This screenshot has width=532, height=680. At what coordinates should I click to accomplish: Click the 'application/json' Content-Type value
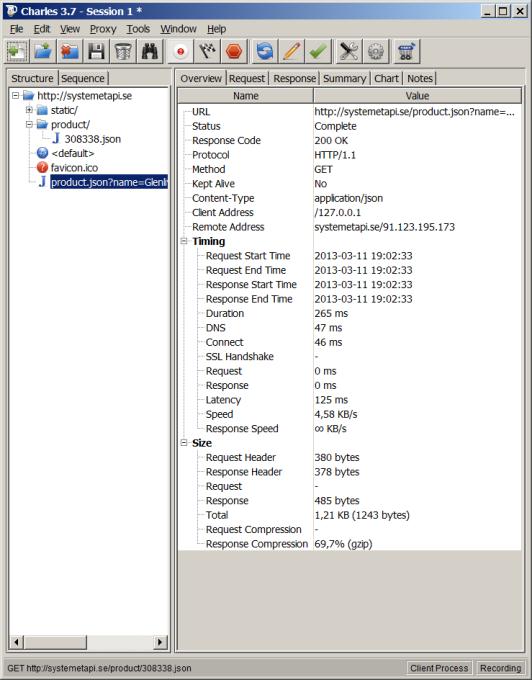349,198
